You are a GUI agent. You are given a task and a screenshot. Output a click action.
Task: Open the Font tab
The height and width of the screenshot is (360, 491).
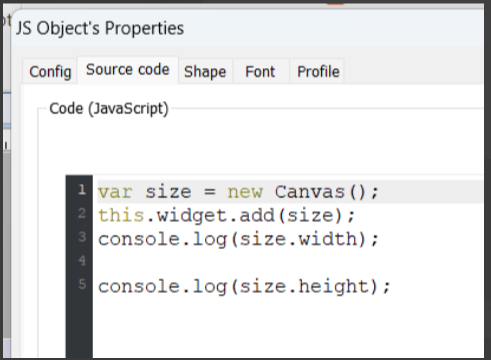click(x=260, y=71)
